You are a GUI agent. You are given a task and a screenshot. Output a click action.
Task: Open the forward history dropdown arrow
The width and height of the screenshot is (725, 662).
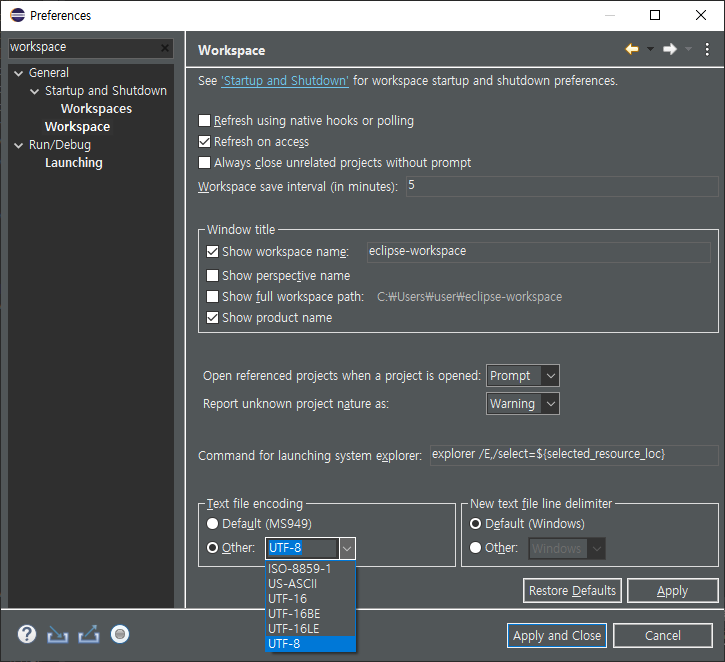[x=688, y=49]
